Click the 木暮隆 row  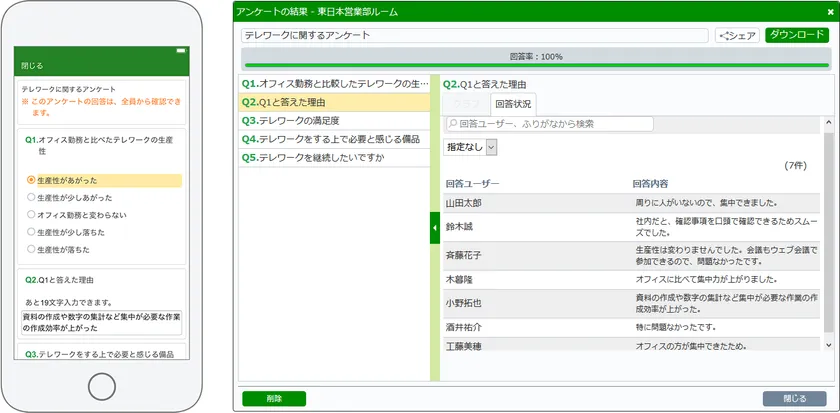click(x=632, y=280)
